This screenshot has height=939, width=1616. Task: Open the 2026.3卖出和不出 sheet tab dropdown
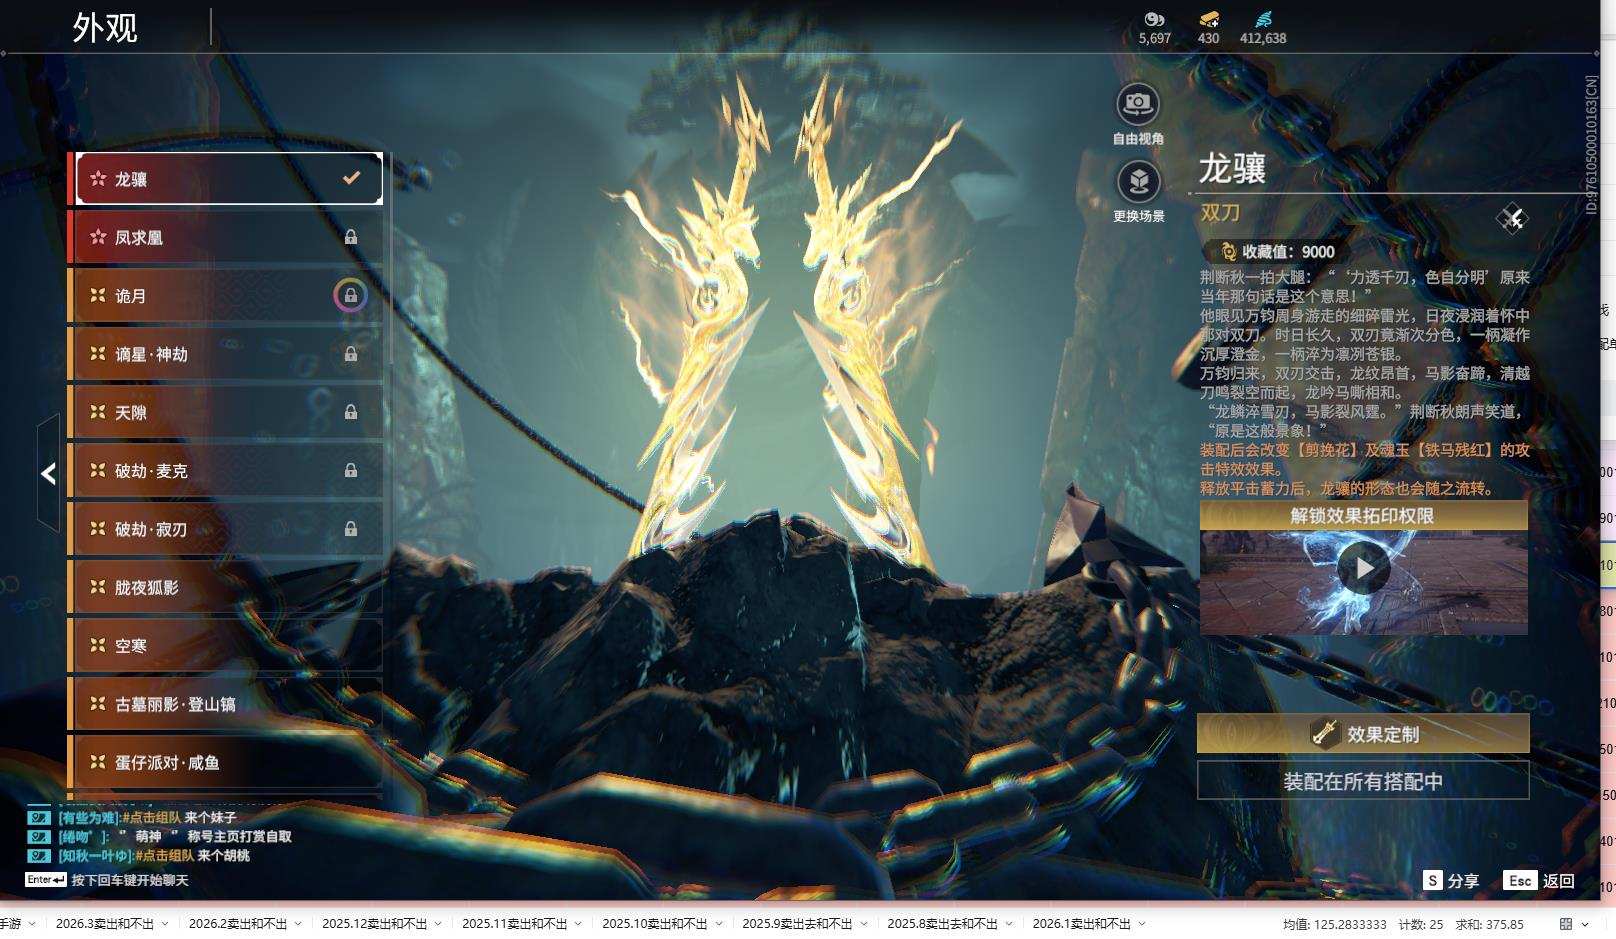click(165, 924)
